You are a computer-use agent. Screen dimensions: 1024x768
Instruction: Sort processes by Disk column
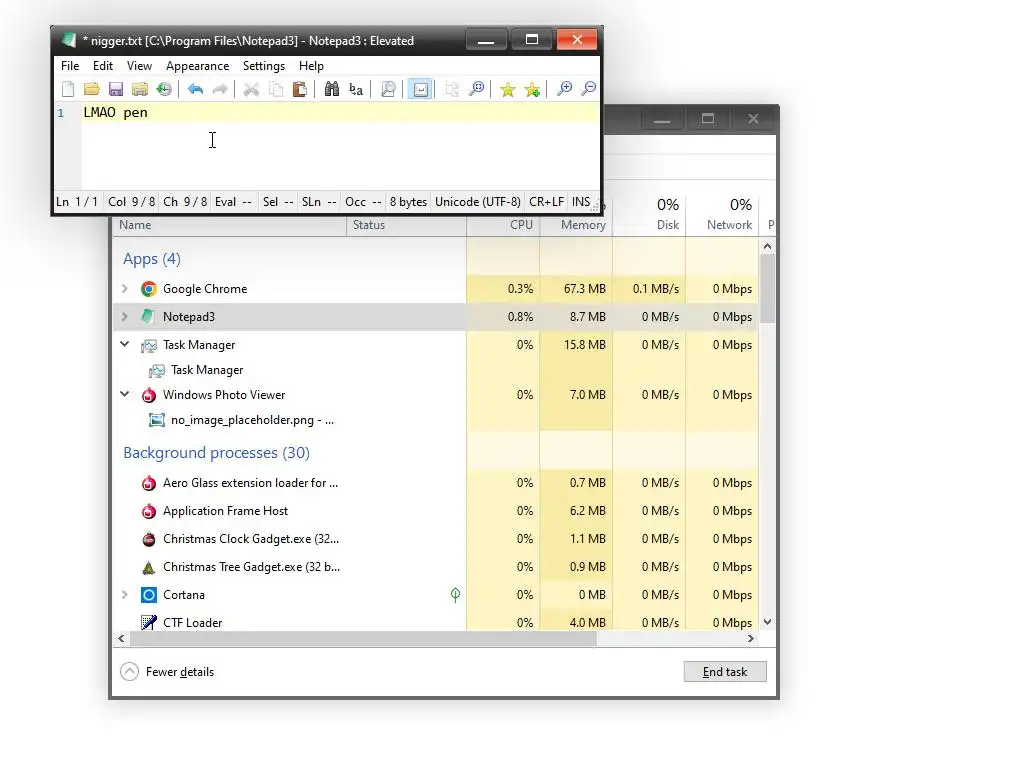point(649,216)
